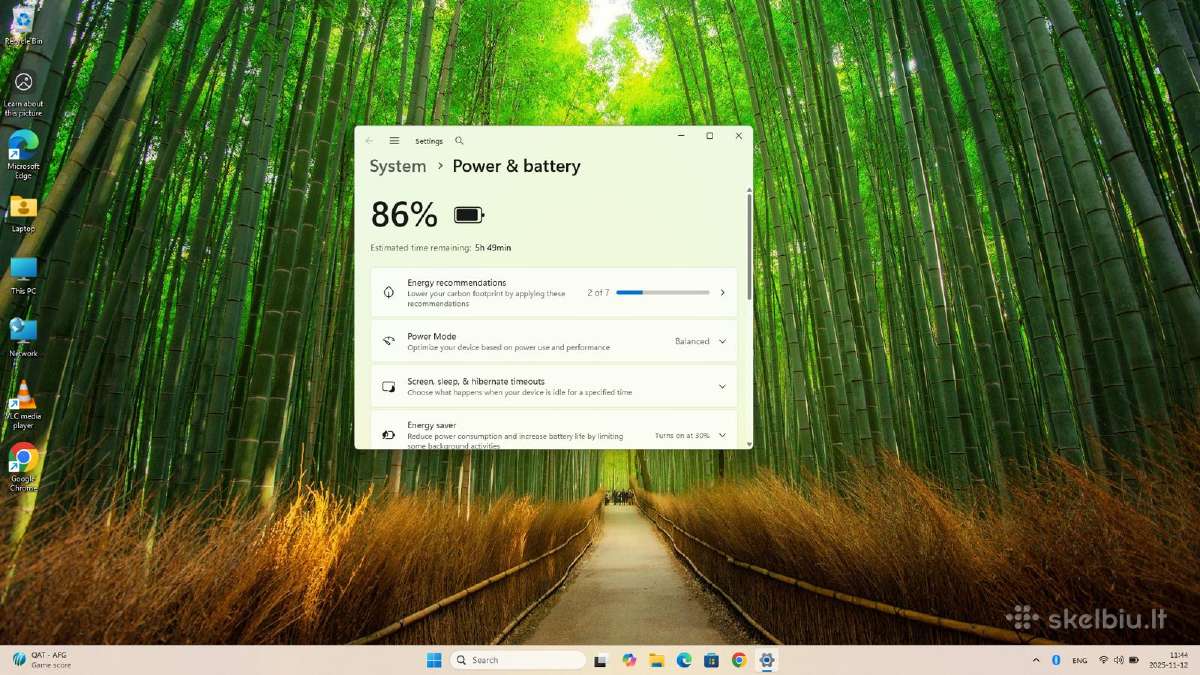The width and height of the screenshot is (1200, 675).
Task: Click the battery icon in system tray
Action: tap(1133, 660)
